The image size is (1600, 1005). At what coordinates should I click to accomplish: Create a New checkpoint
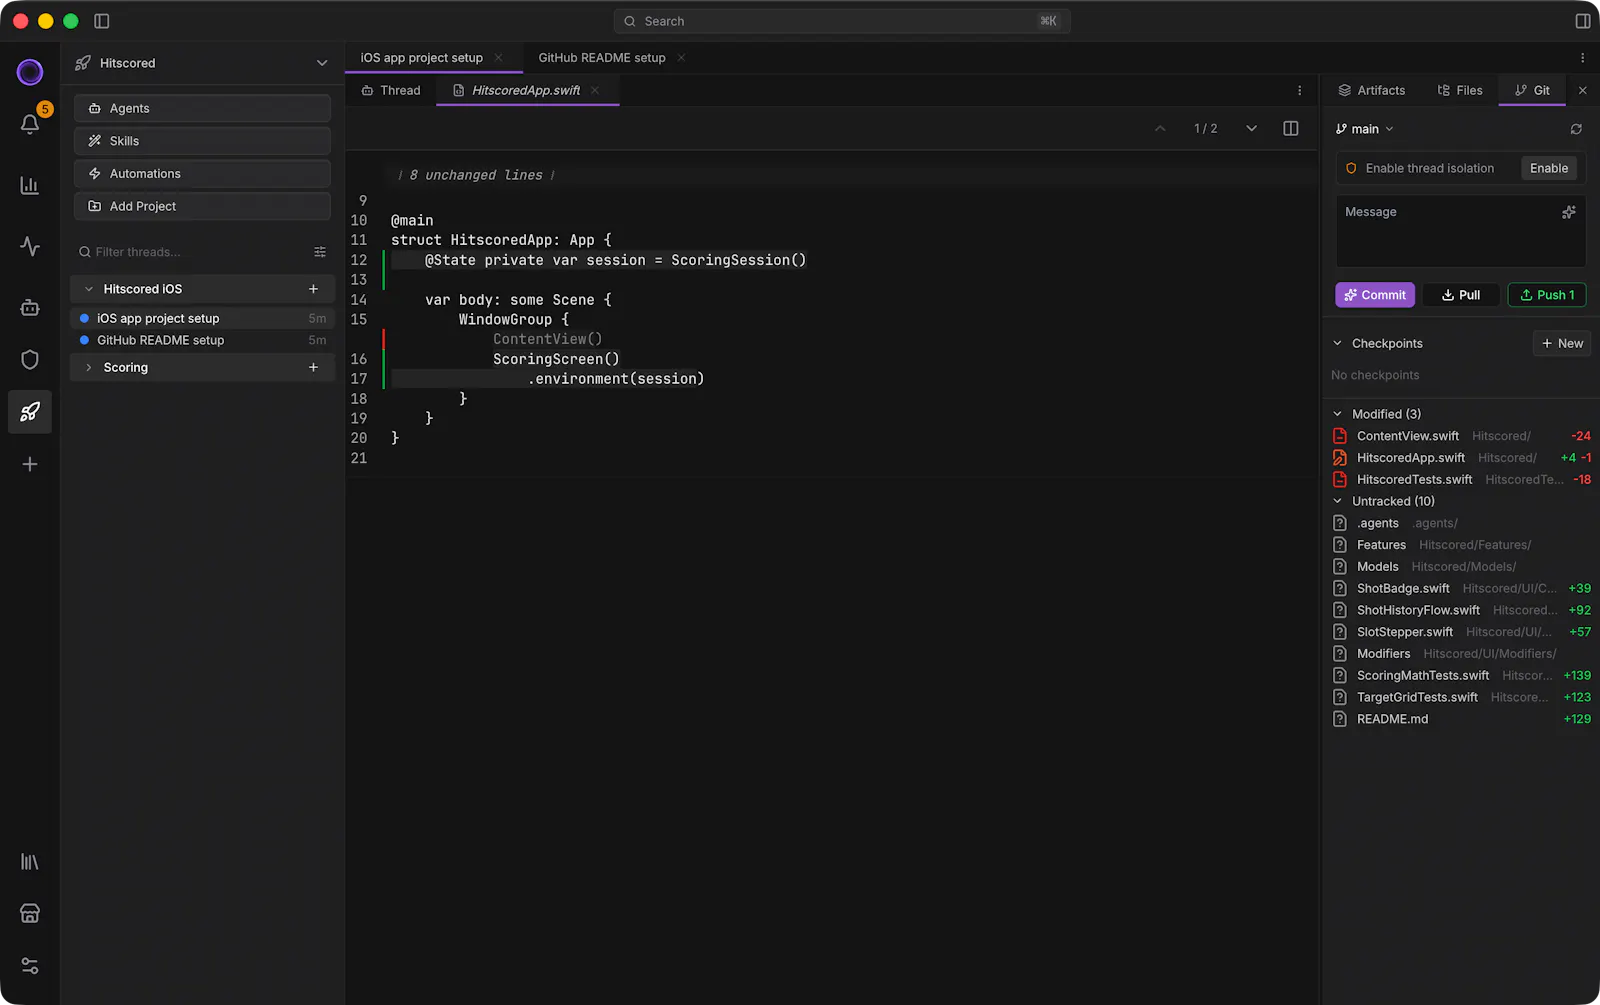click(1562, 343)
